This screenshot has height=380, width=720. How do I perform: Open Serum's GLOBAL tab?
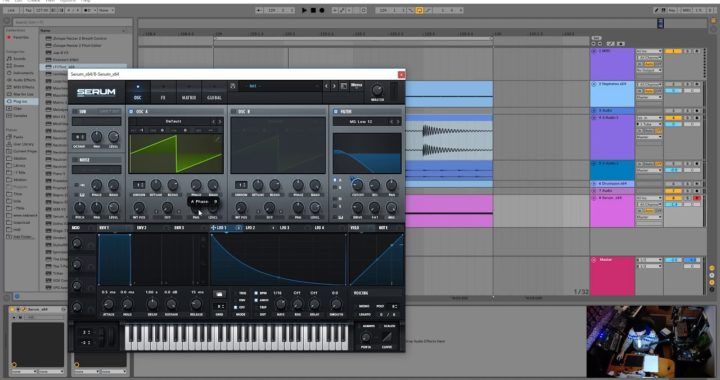(x=214, y=92)
